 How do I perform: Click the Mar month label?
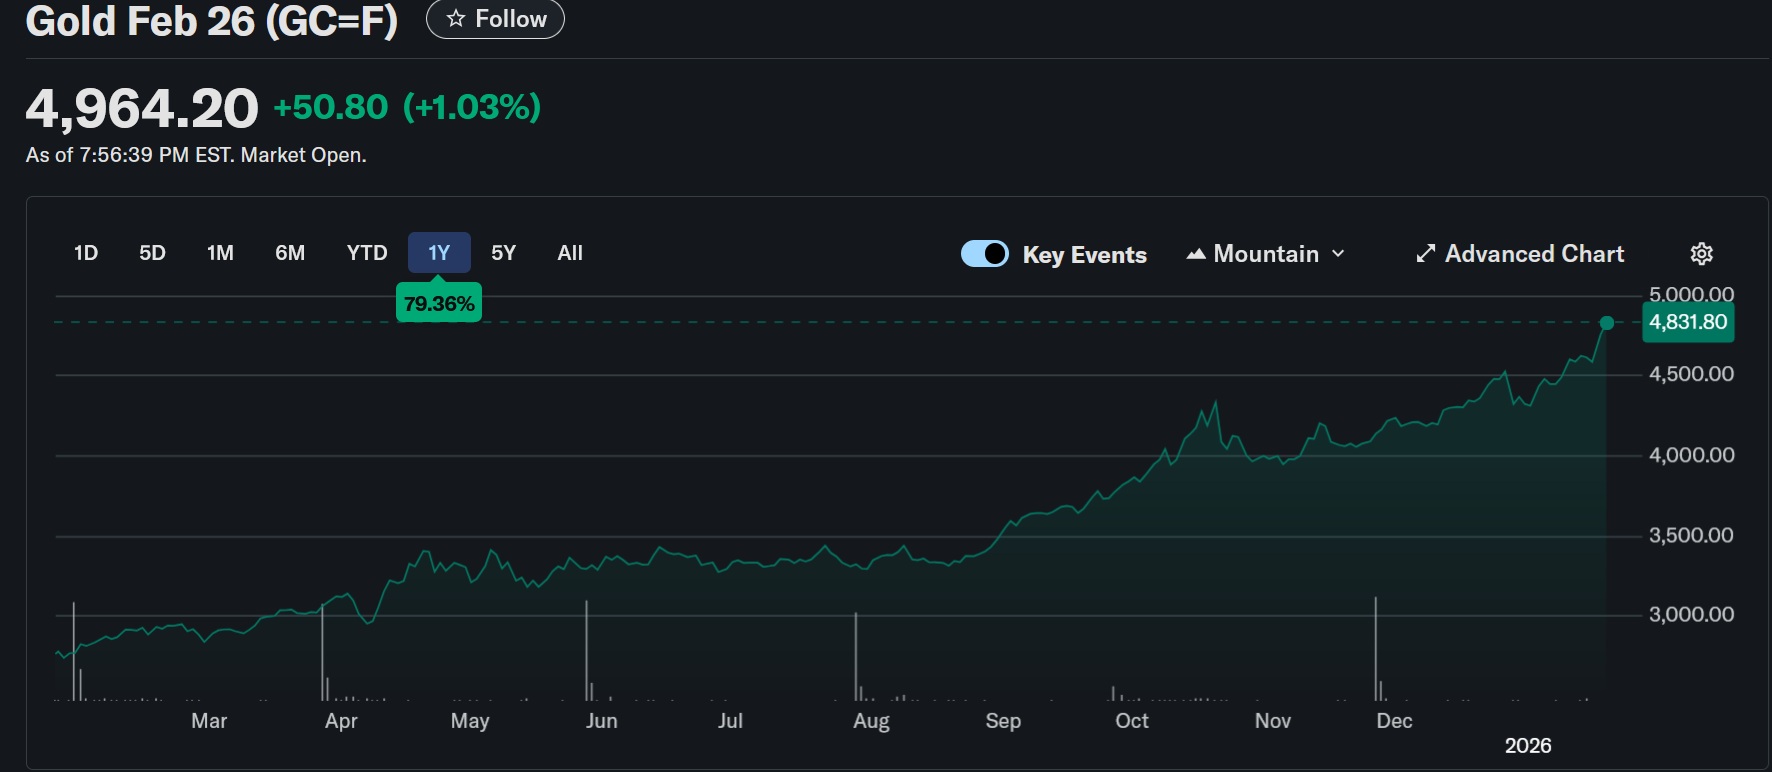coord(209,721)
